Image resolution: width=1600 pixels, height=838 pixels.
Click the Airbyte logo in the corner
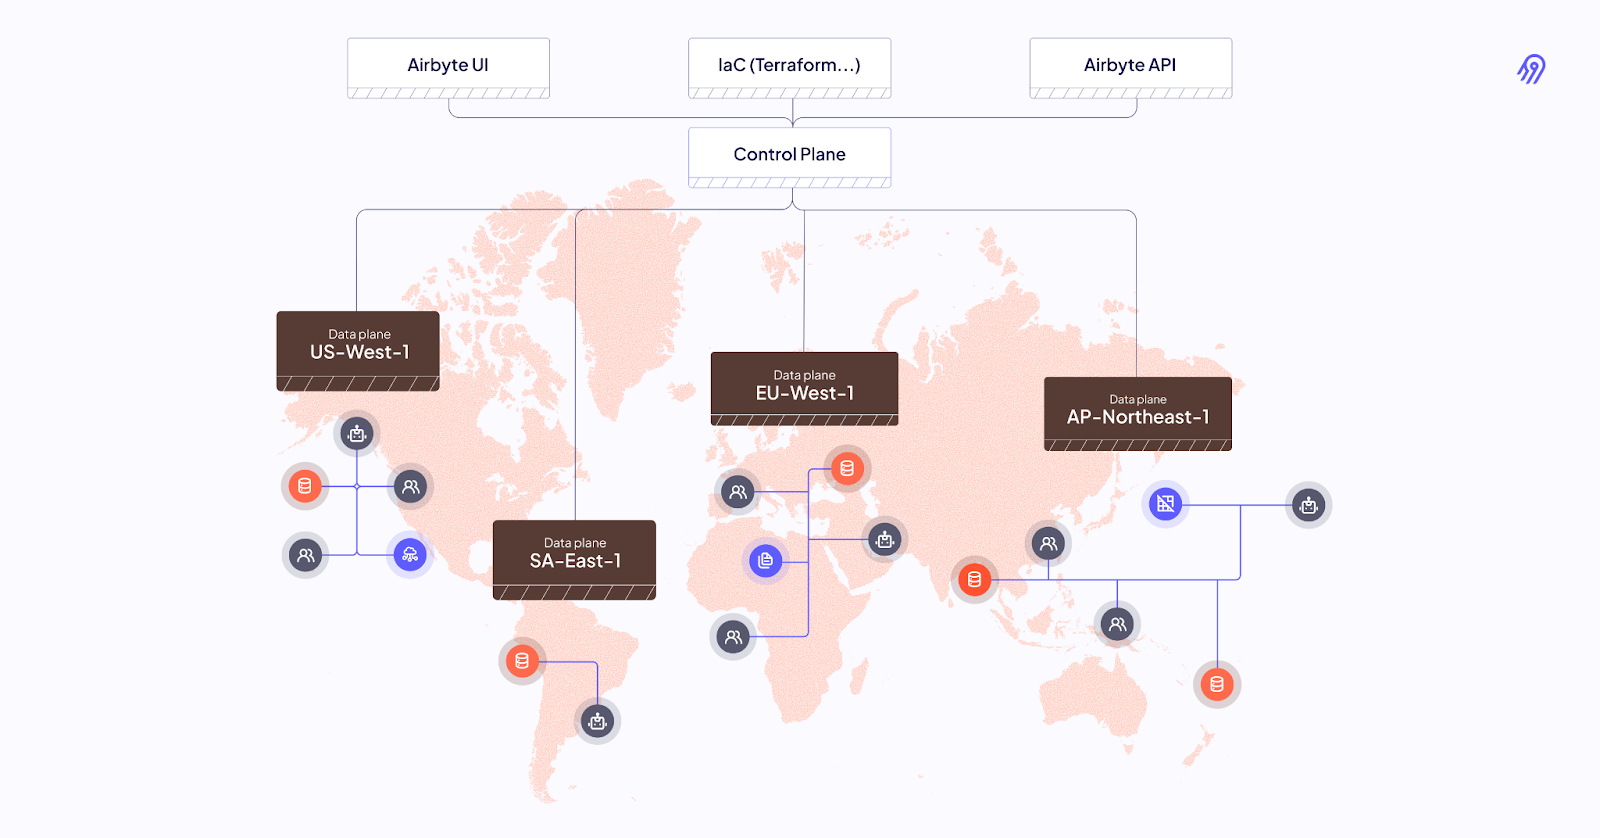click(1531, 69)
